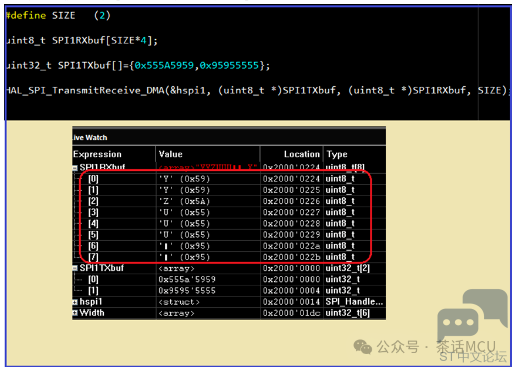Collapse the SPI1RXbuf array node
The width and height of the screenshot is (516, 372).
click(75, 168)
